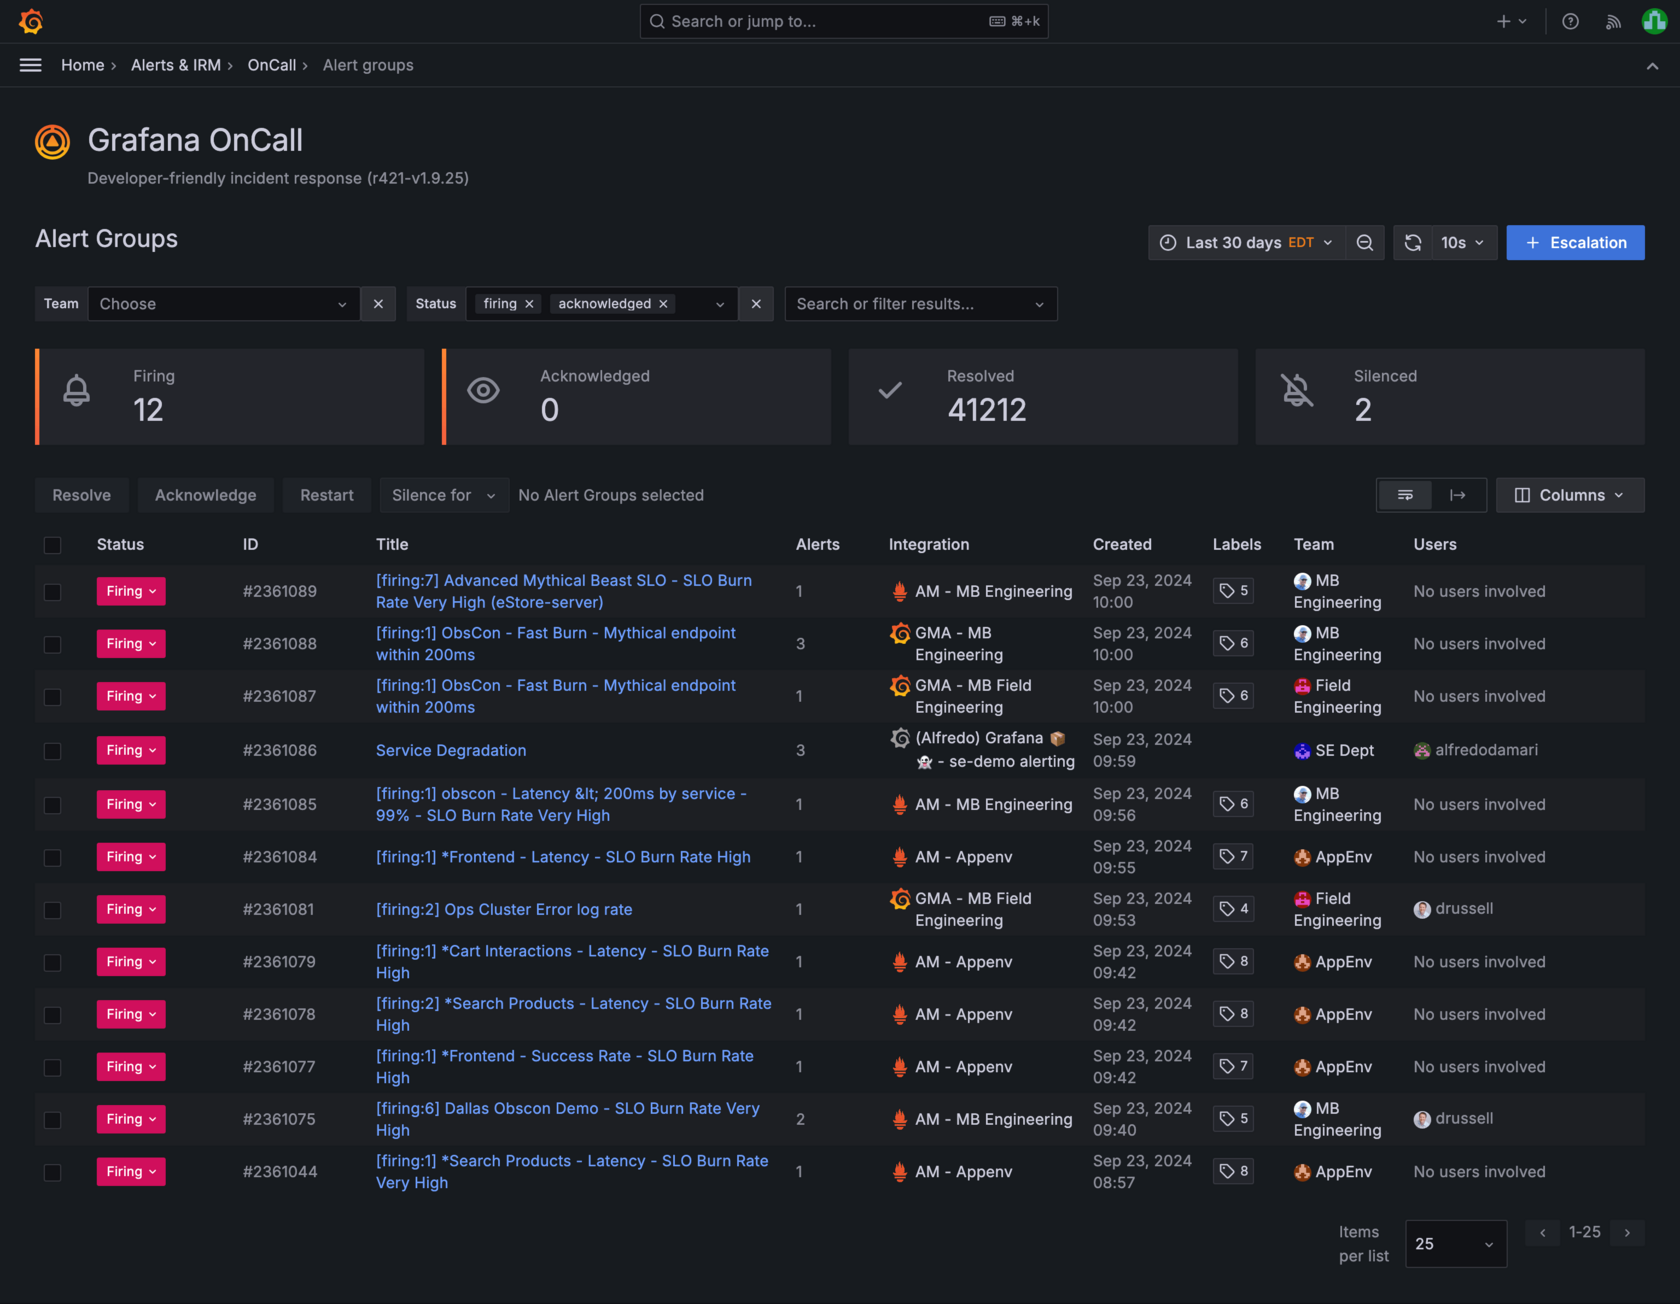Click the alfredodamari user avatar
The width and height of the screenshot is (1680, 1304).
[1422, 751]
